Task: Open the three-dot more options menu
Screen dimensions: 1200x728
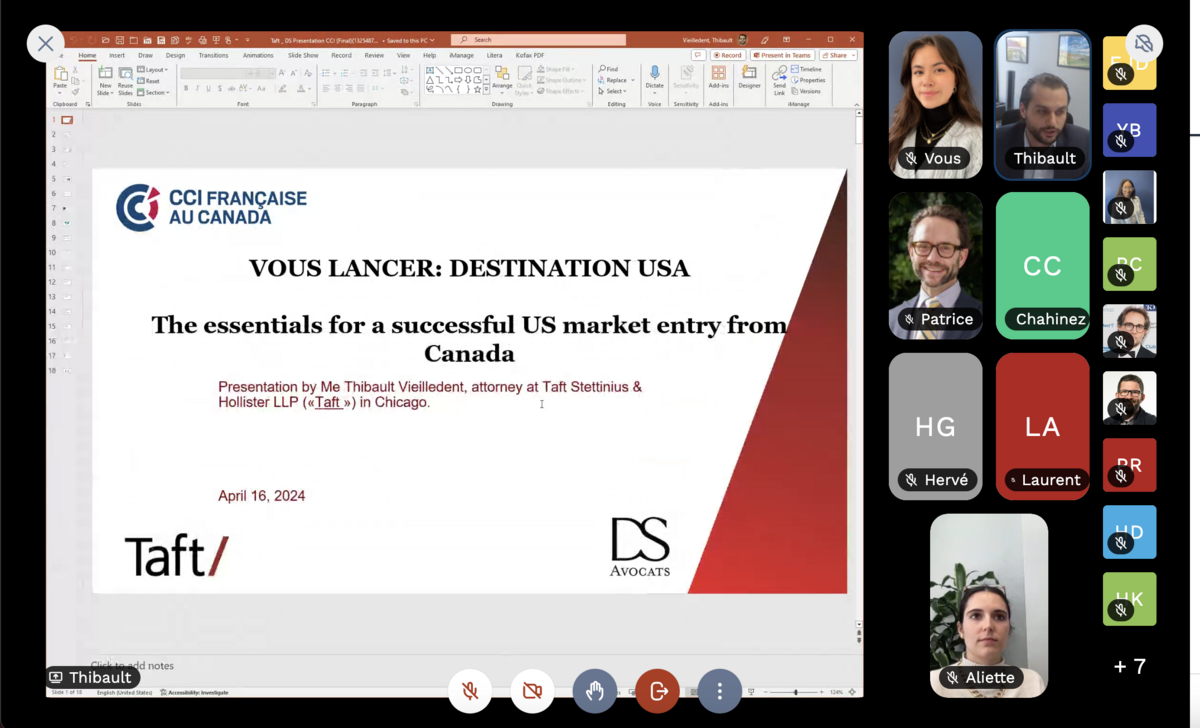Action: 719,691
